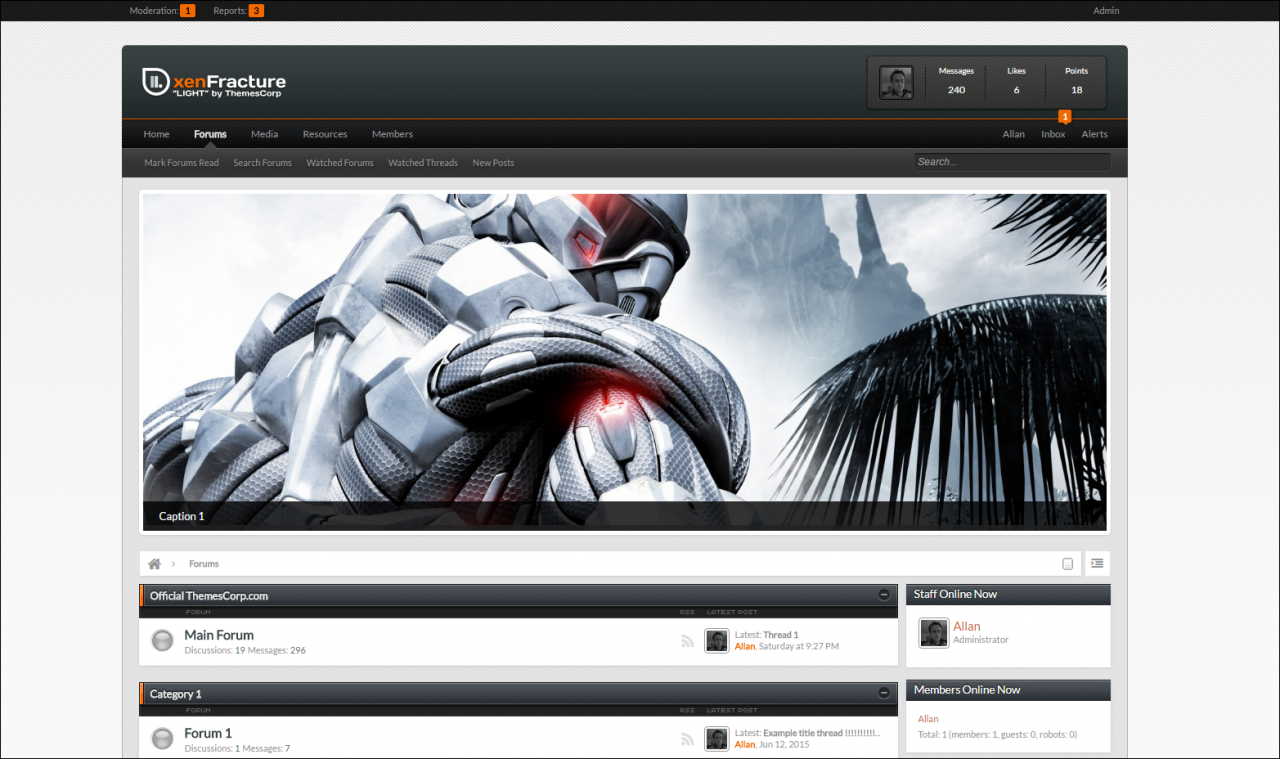Click the xenFracture logo
This screenshot has width=1280, height=759.
[x=214, y=82]
